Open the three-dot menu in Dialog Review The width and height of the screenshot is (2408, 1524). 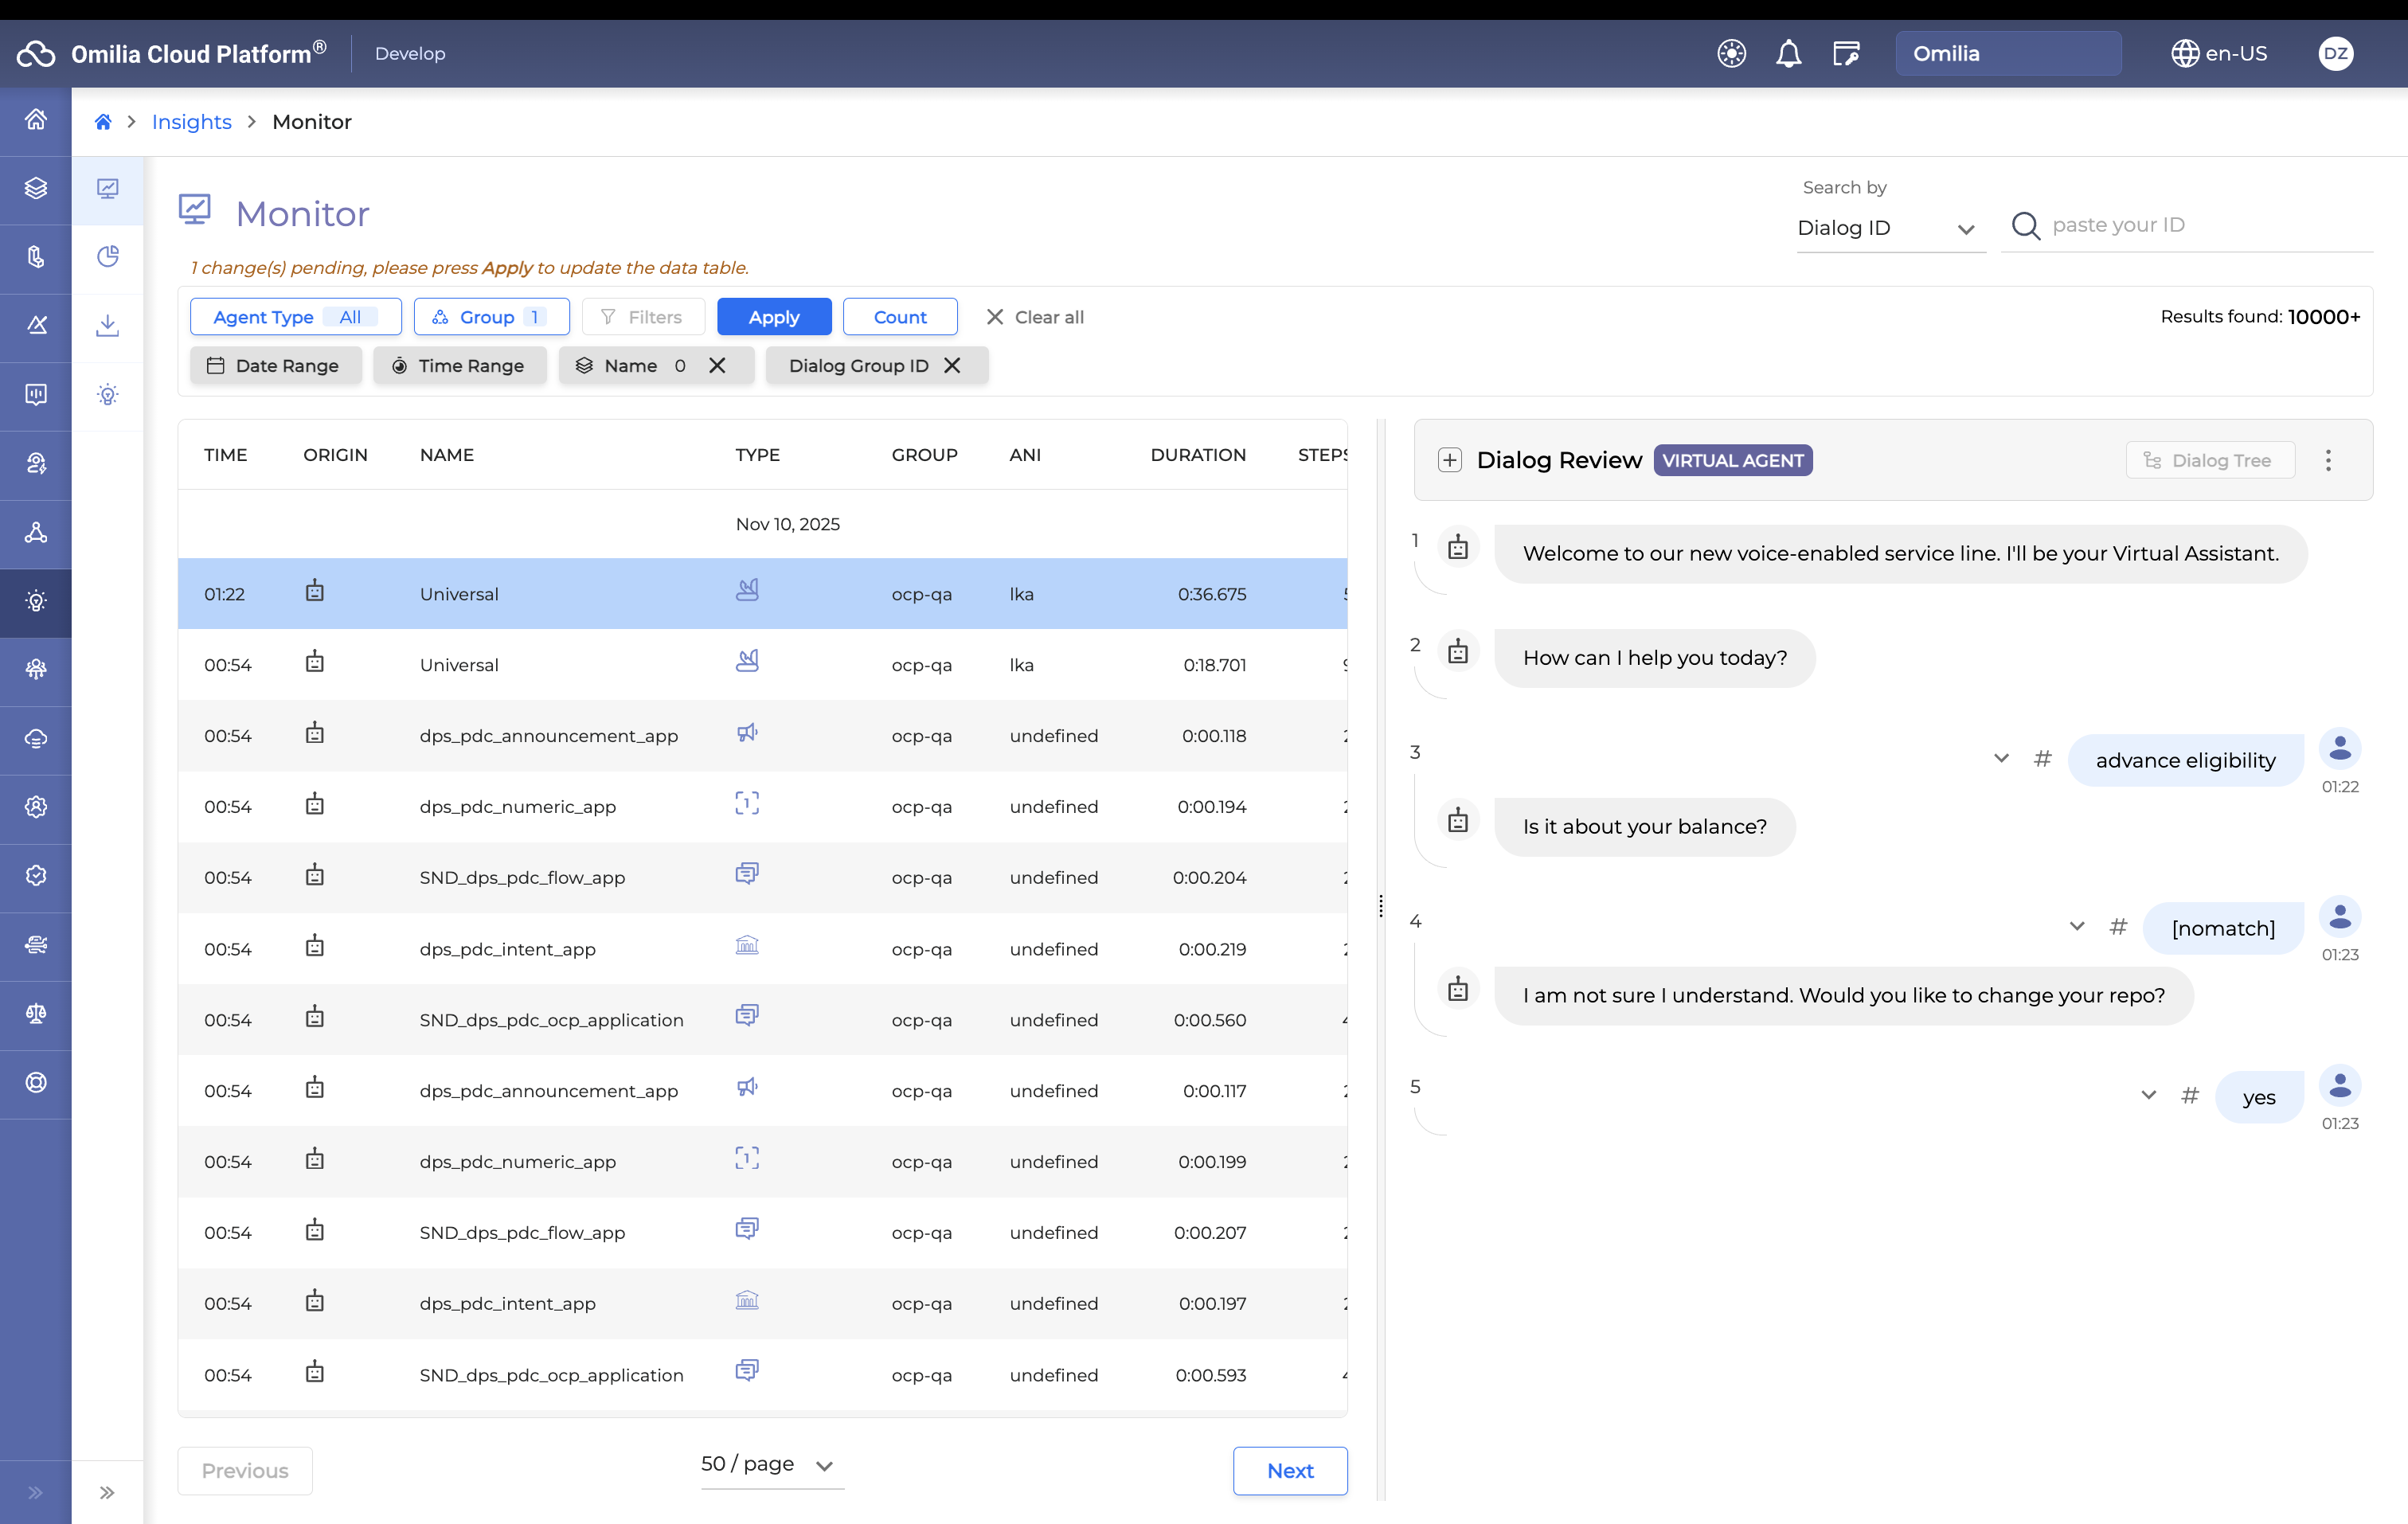pyautogui.click(x=2327, y=460)
